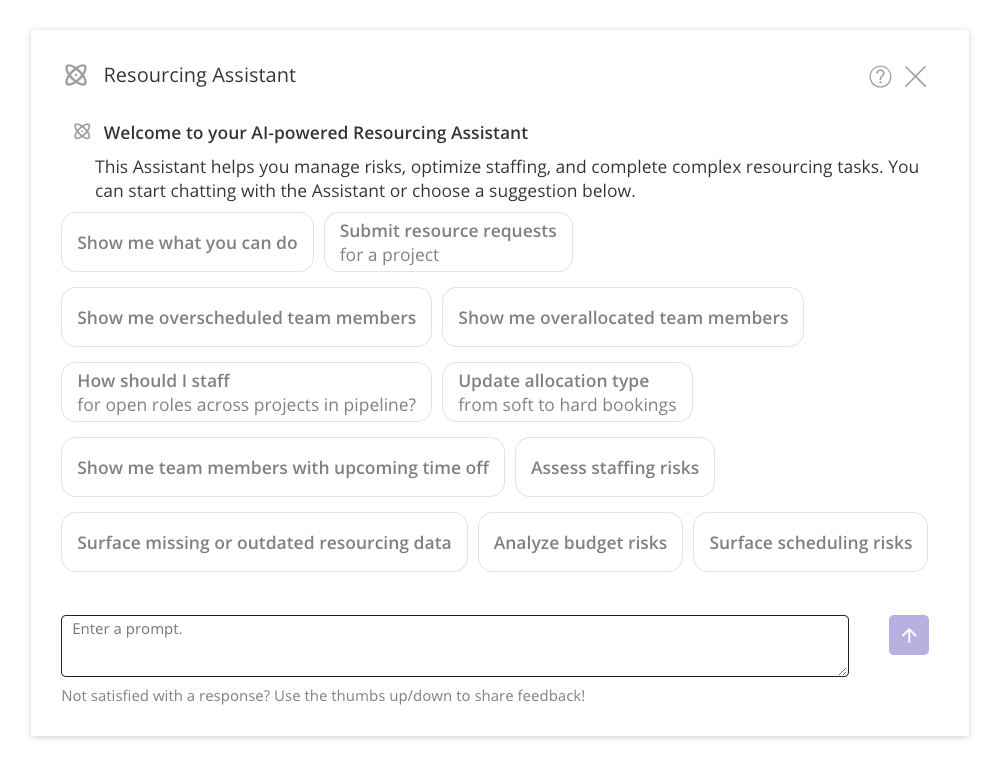Choose 'Surface missing or outdated resourcing data'
This screenshot has height=768, width=999.
tap(264, 542)
